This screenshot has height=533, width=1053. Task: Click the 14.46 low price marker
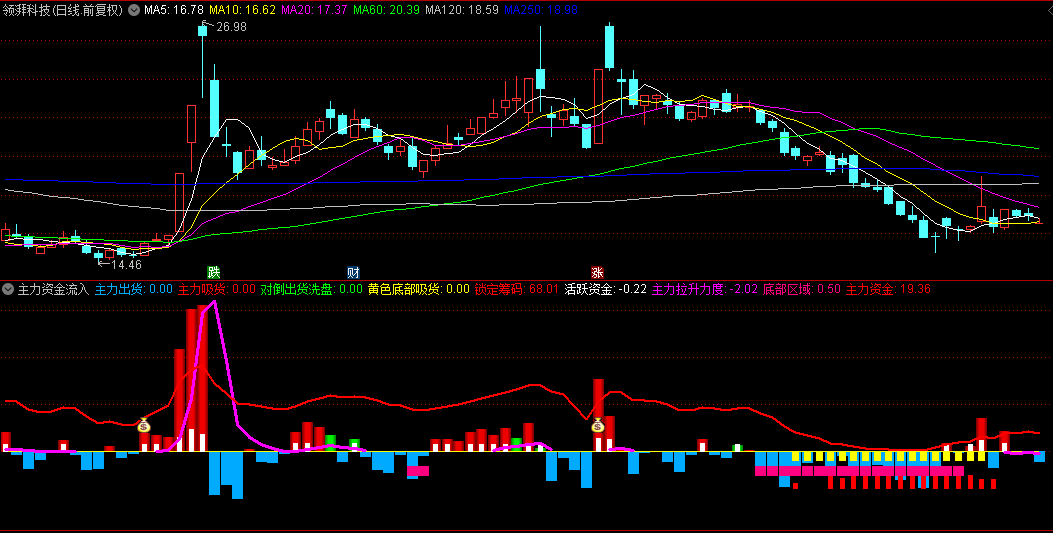point(126,264)
